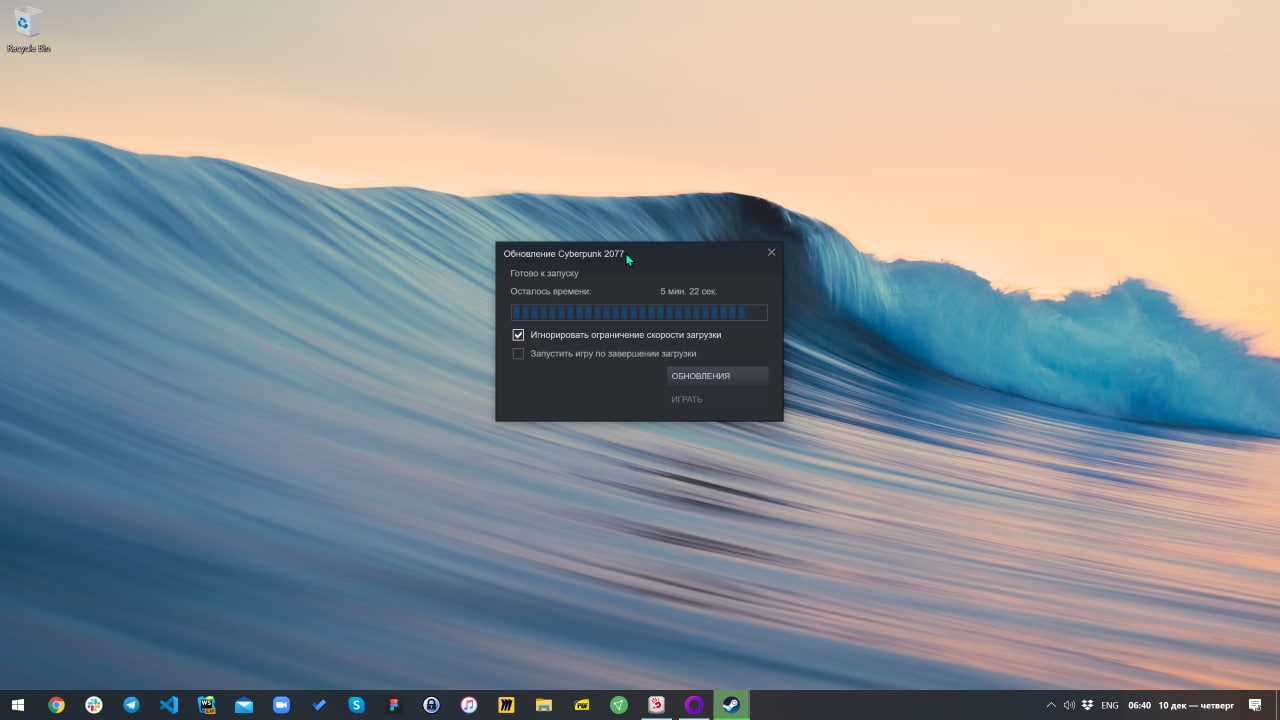Open Miro from the taskbar
The height and width of the screenshot is (720, 1280).
(506, 705)
